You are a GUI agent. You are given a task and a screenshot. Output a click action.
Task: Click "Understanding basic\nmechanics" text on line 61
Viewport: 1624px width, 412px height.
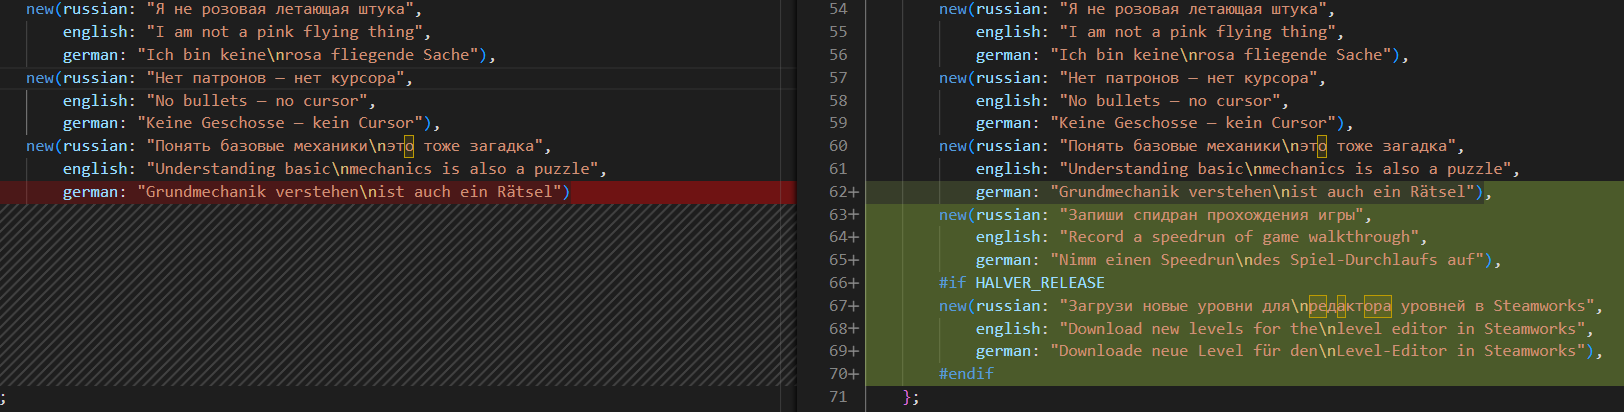click(x=1284, y=169)
